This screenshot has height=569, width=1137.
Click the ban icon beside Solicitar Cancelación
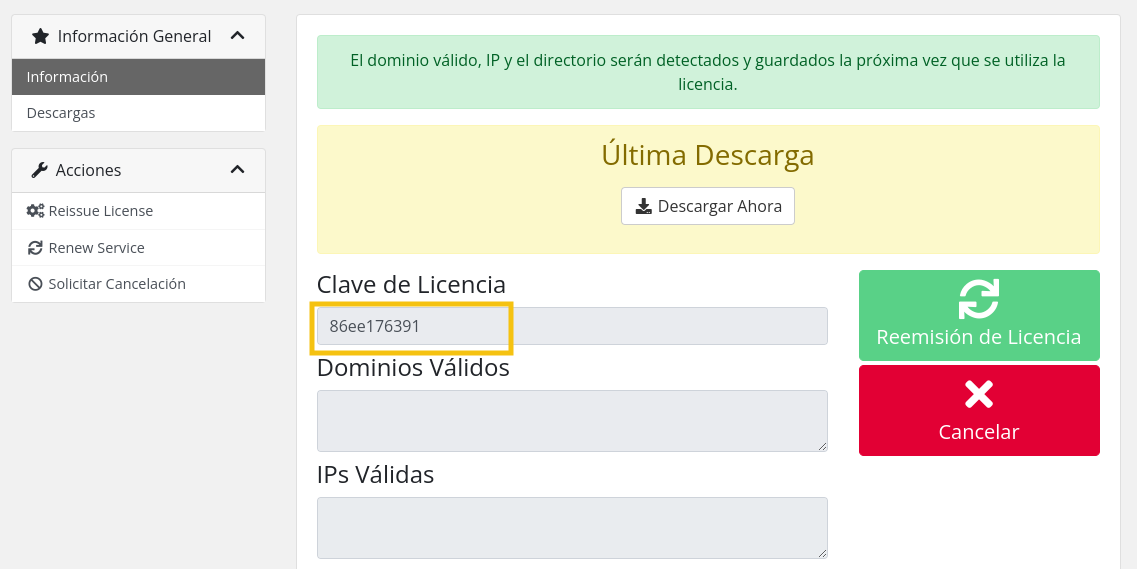click(35, 284)
